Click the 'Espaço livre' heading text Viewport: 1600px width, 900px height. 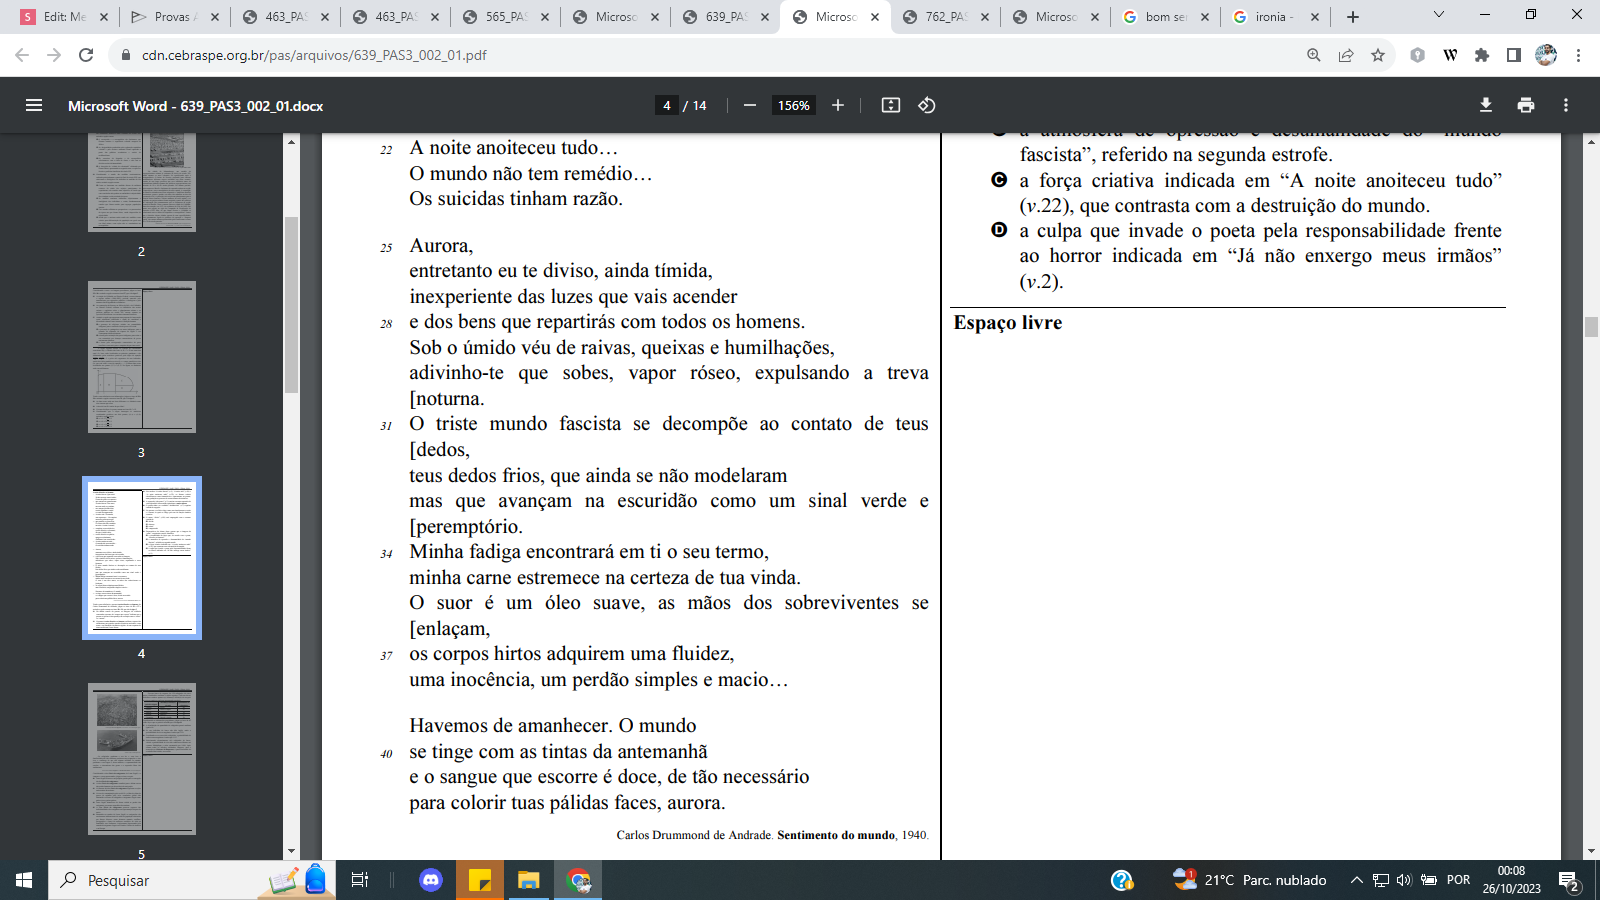coord(1008,323)
